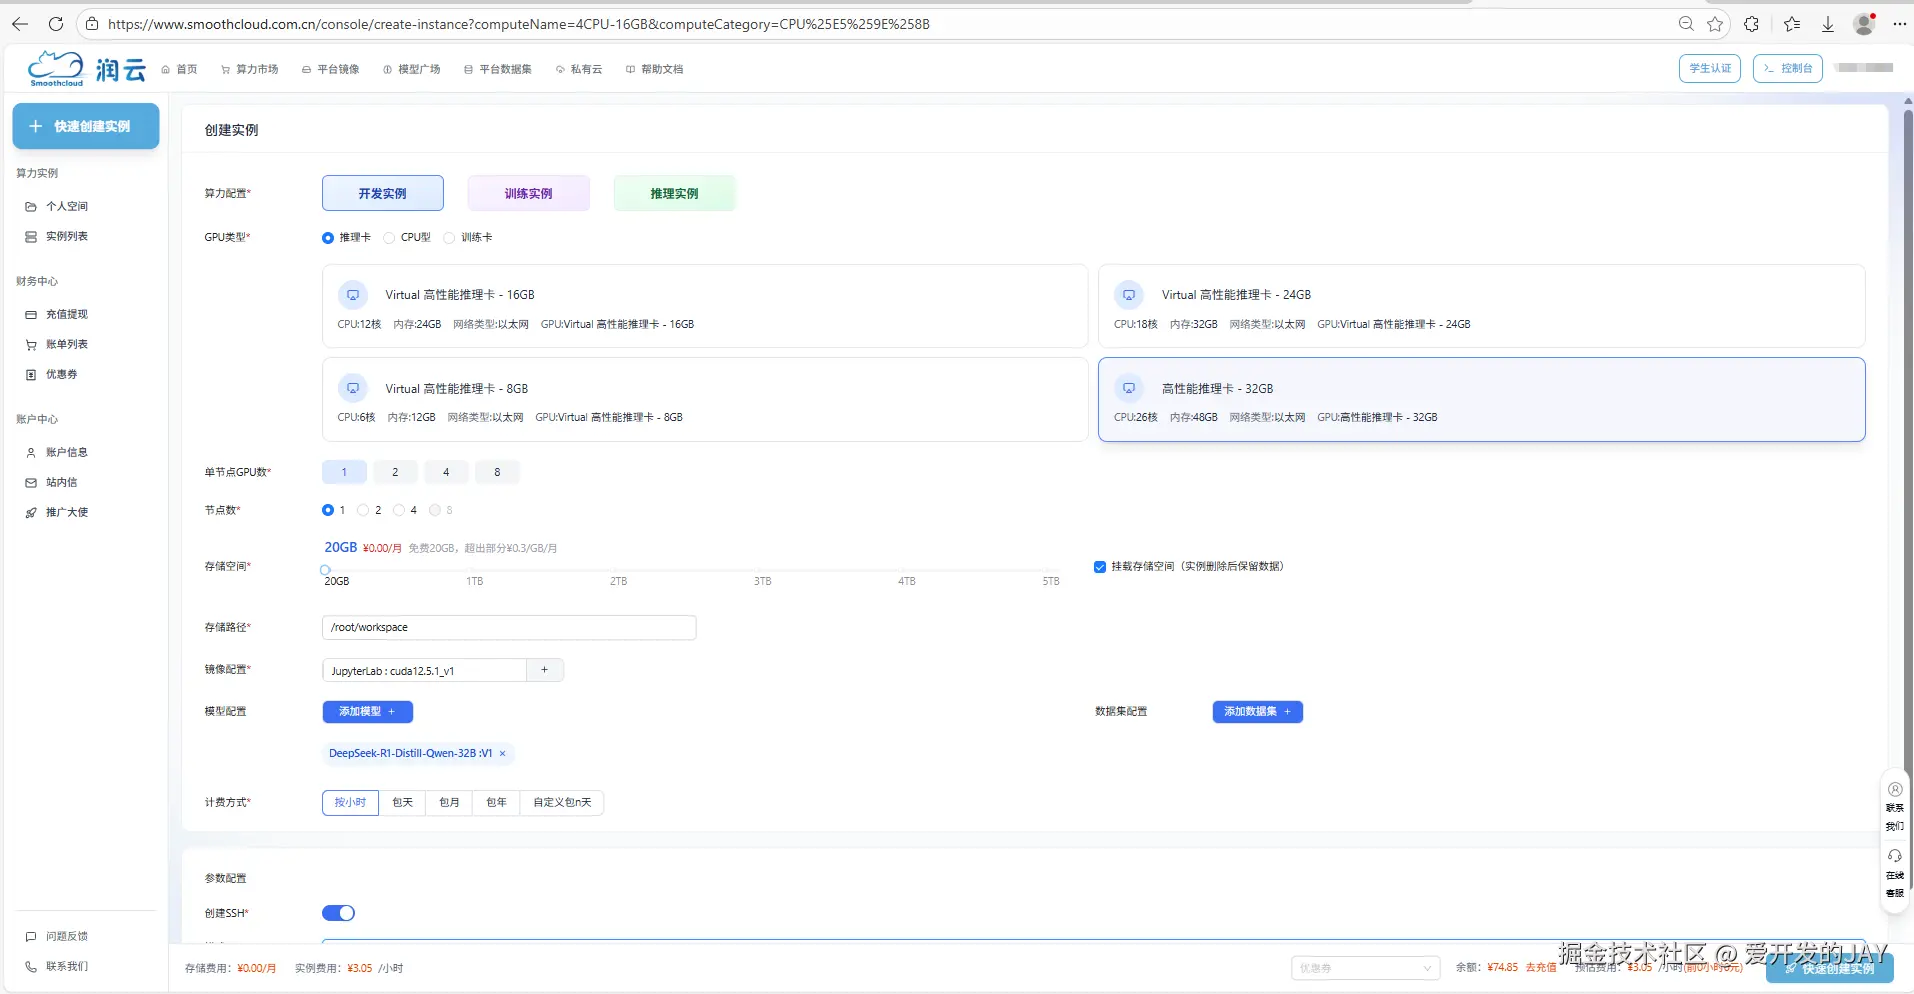Viewport: 1914px width, 994px height.
Task: Select the 推理实例 tab
Action: tap(675, 193)
